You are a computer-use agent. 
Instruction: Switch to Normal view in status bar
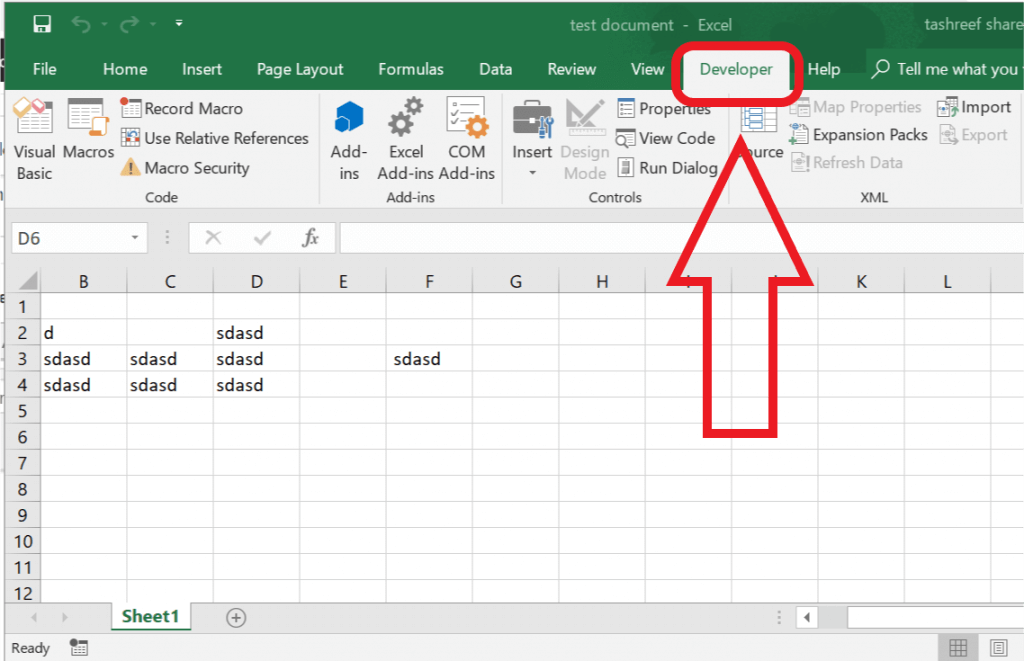(958, 647)
